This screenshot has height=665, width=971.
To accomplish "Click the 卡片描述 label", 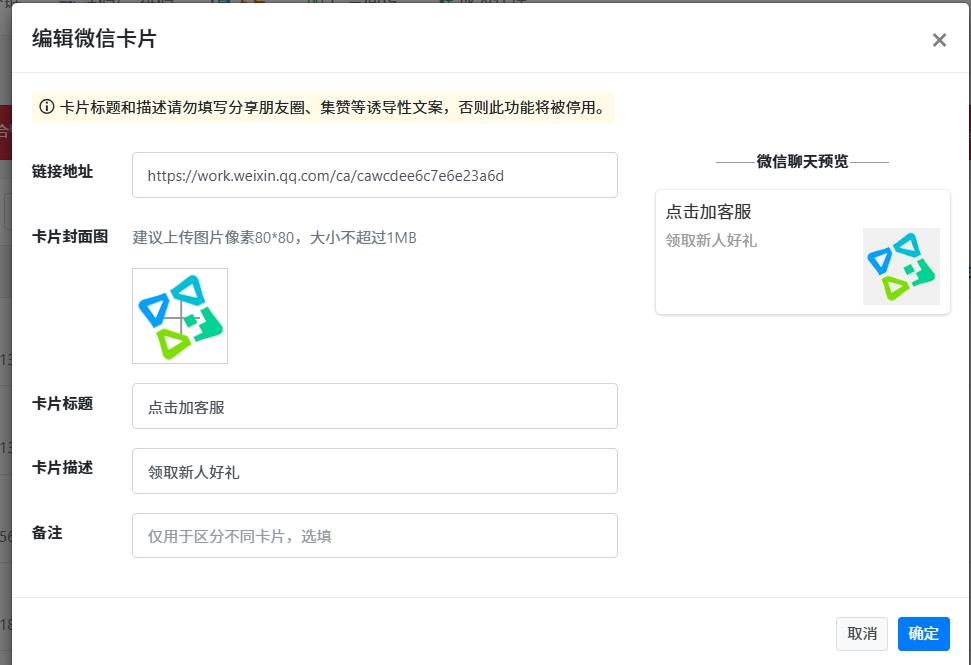I will [62, 467].
